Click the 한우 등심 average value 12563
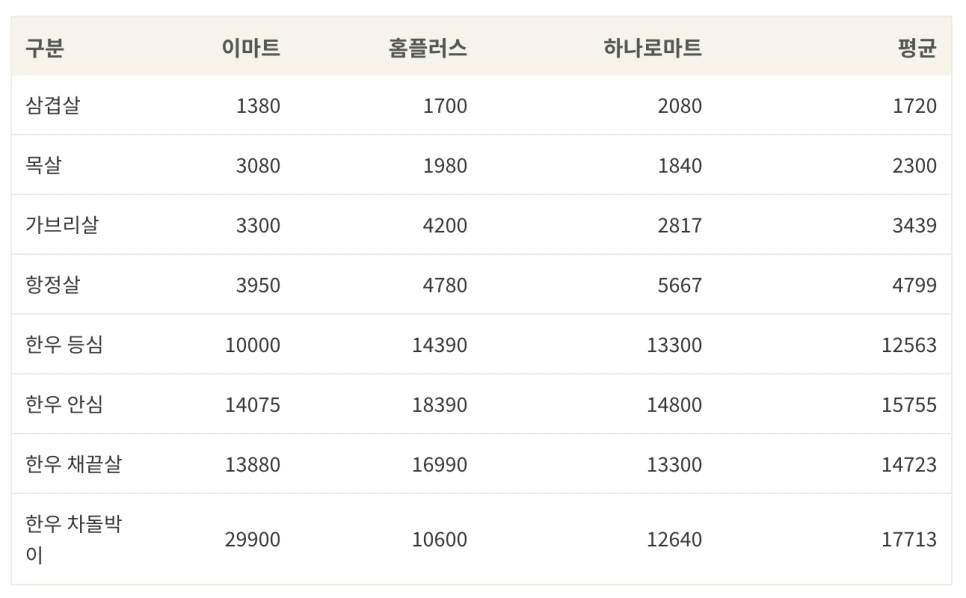The width and height of the screenshot is (966, 598). tap(909, 345)
